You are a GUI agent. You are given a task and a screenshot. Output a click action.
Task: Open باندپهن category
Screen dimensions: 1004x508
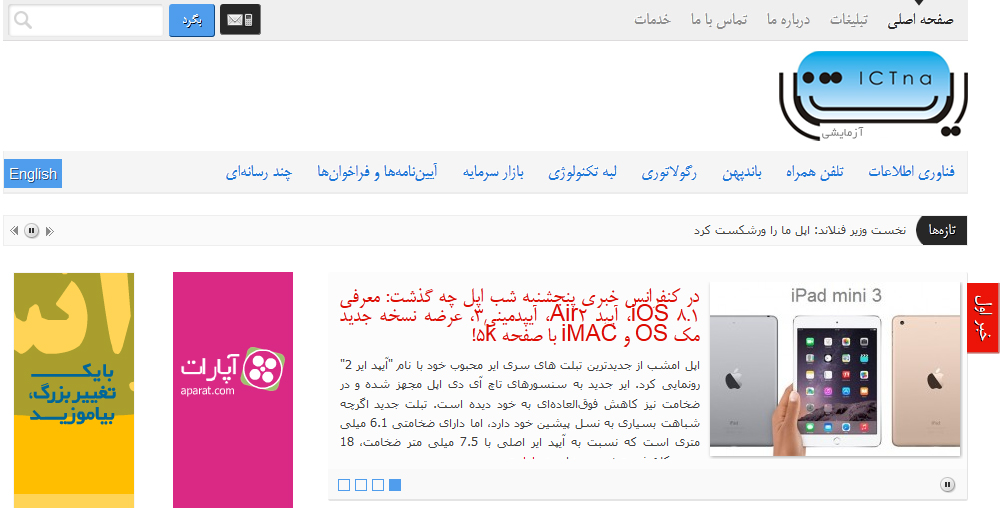(x=742, y=172)
